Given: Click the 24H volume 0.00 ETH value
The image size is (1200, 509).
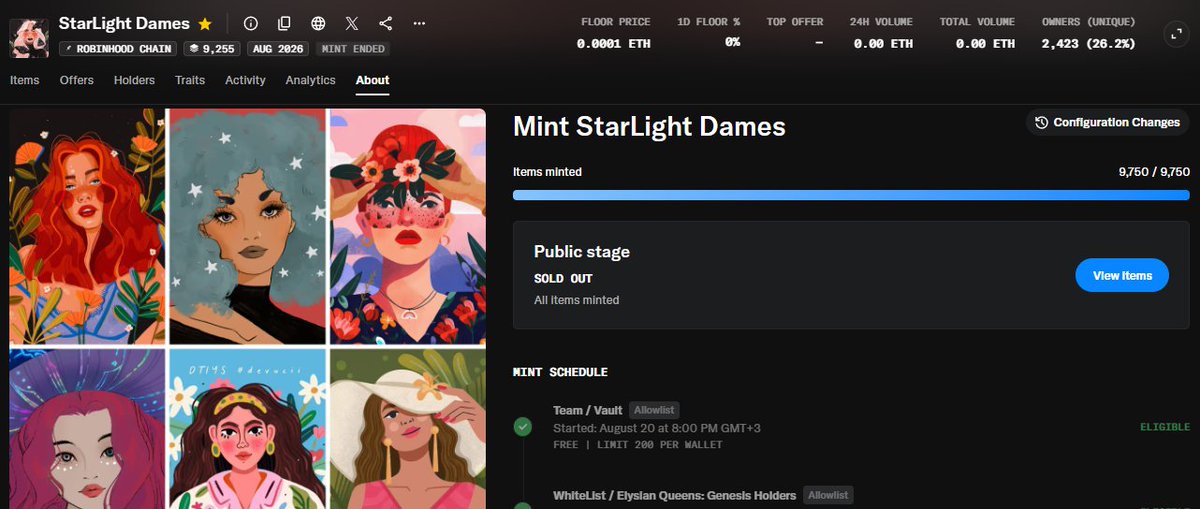Looking at the screenshot, I should pyautogui.click(x=881, y=43).
